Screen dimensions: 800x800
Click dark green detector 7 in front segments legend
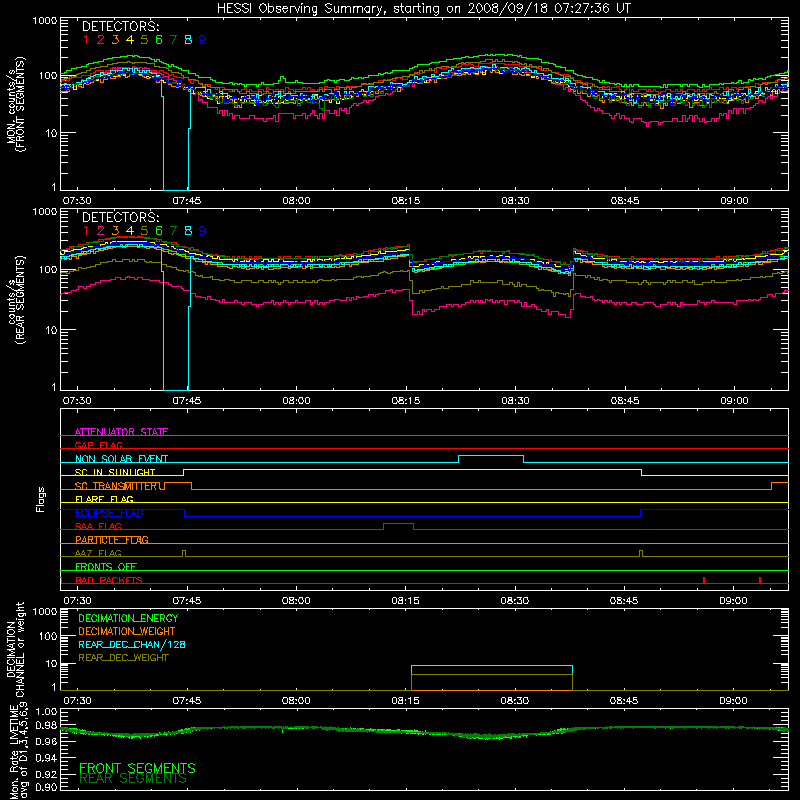[173, 40]
